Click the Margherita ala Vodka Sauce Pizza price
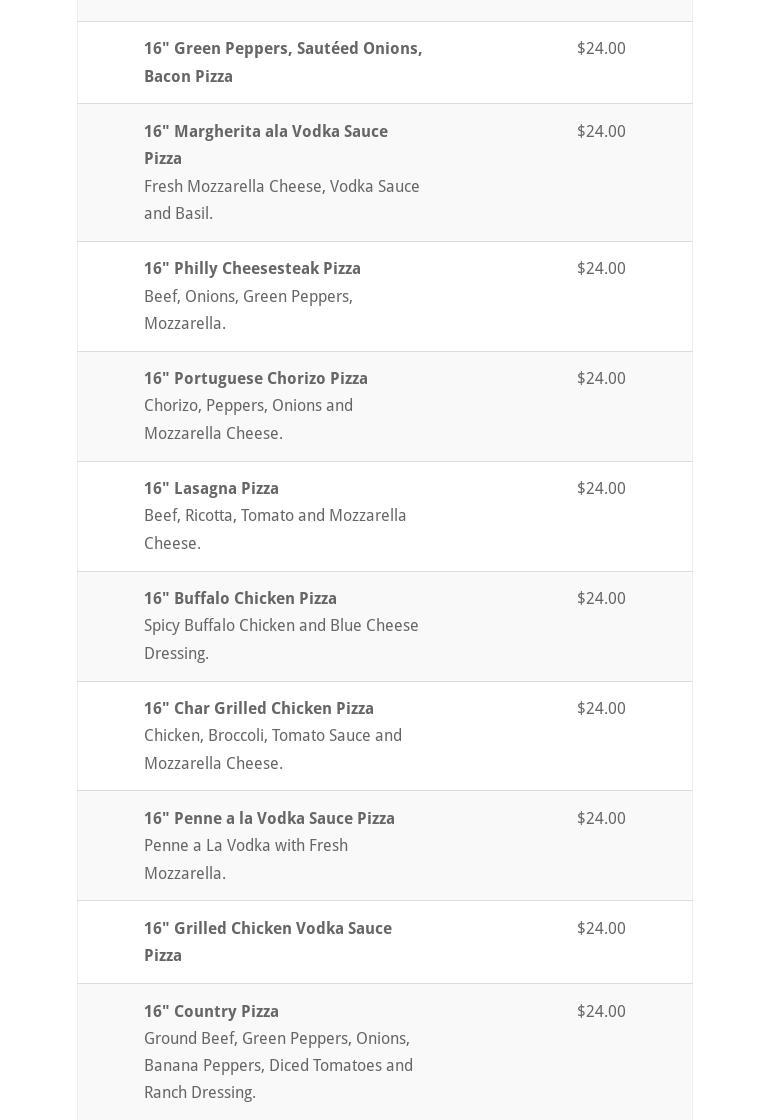770x1120 pixels. 601,132
